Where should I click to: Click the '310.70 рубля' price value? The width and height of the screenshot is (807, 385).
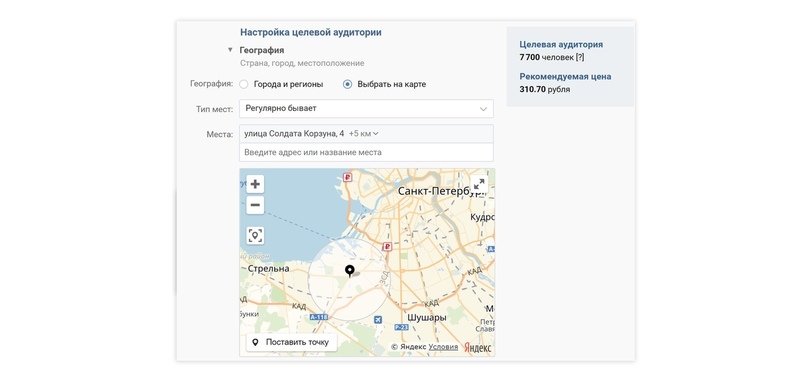[545, 90]
